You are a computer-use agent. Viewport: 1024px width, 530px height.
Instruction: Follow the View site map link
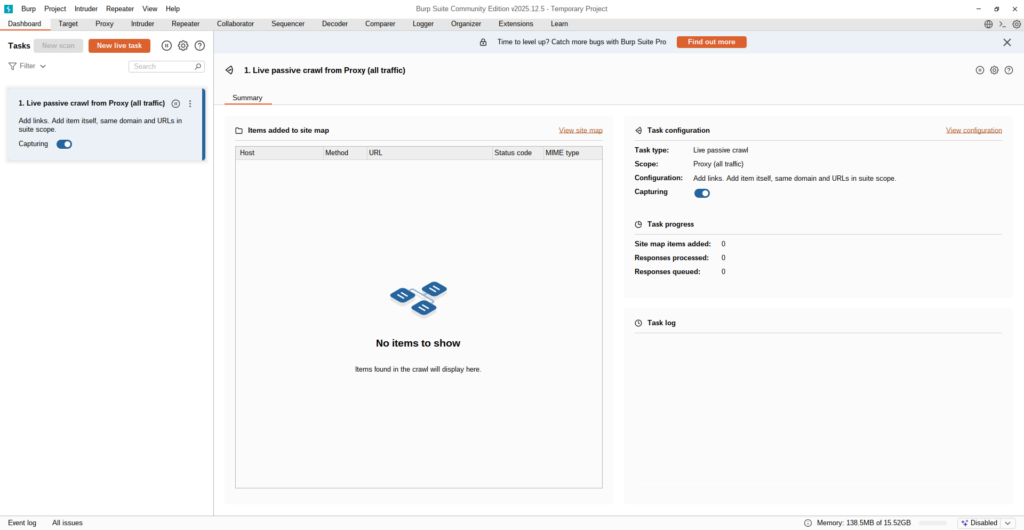580,130
